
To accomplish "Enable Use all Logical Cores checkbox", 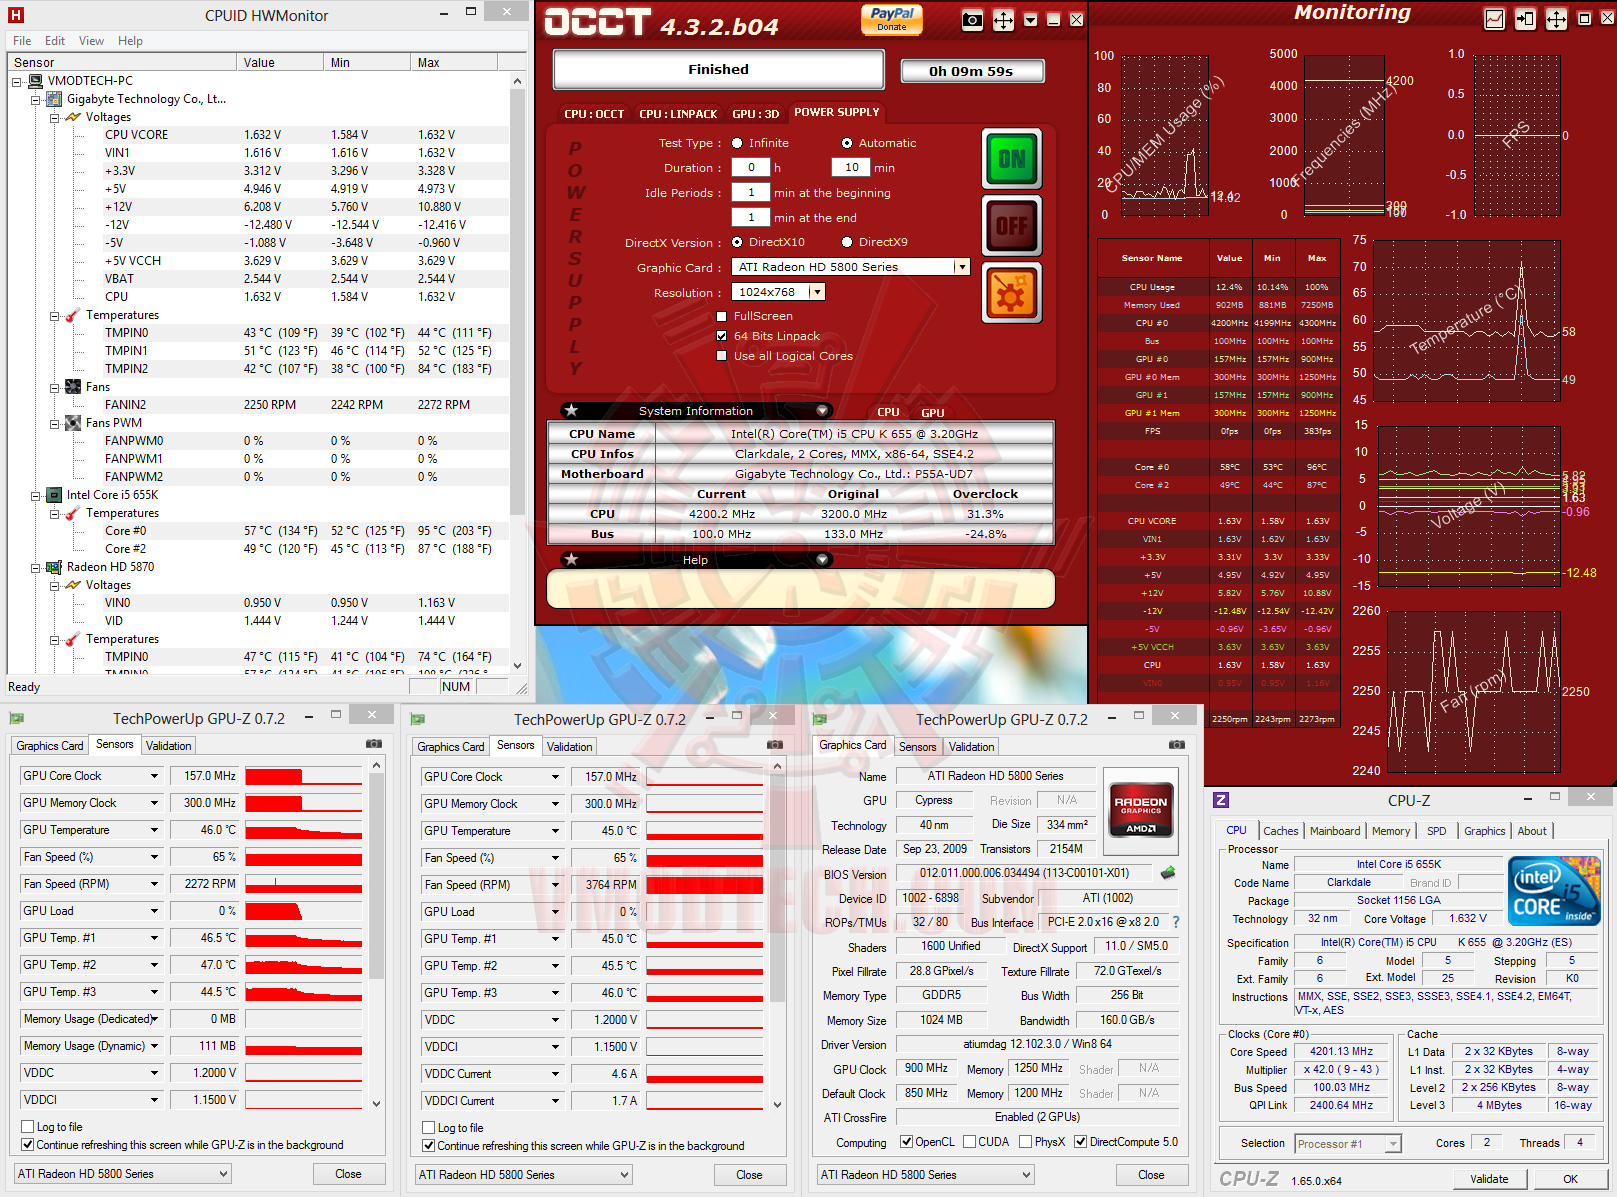I will coord(722,356).
